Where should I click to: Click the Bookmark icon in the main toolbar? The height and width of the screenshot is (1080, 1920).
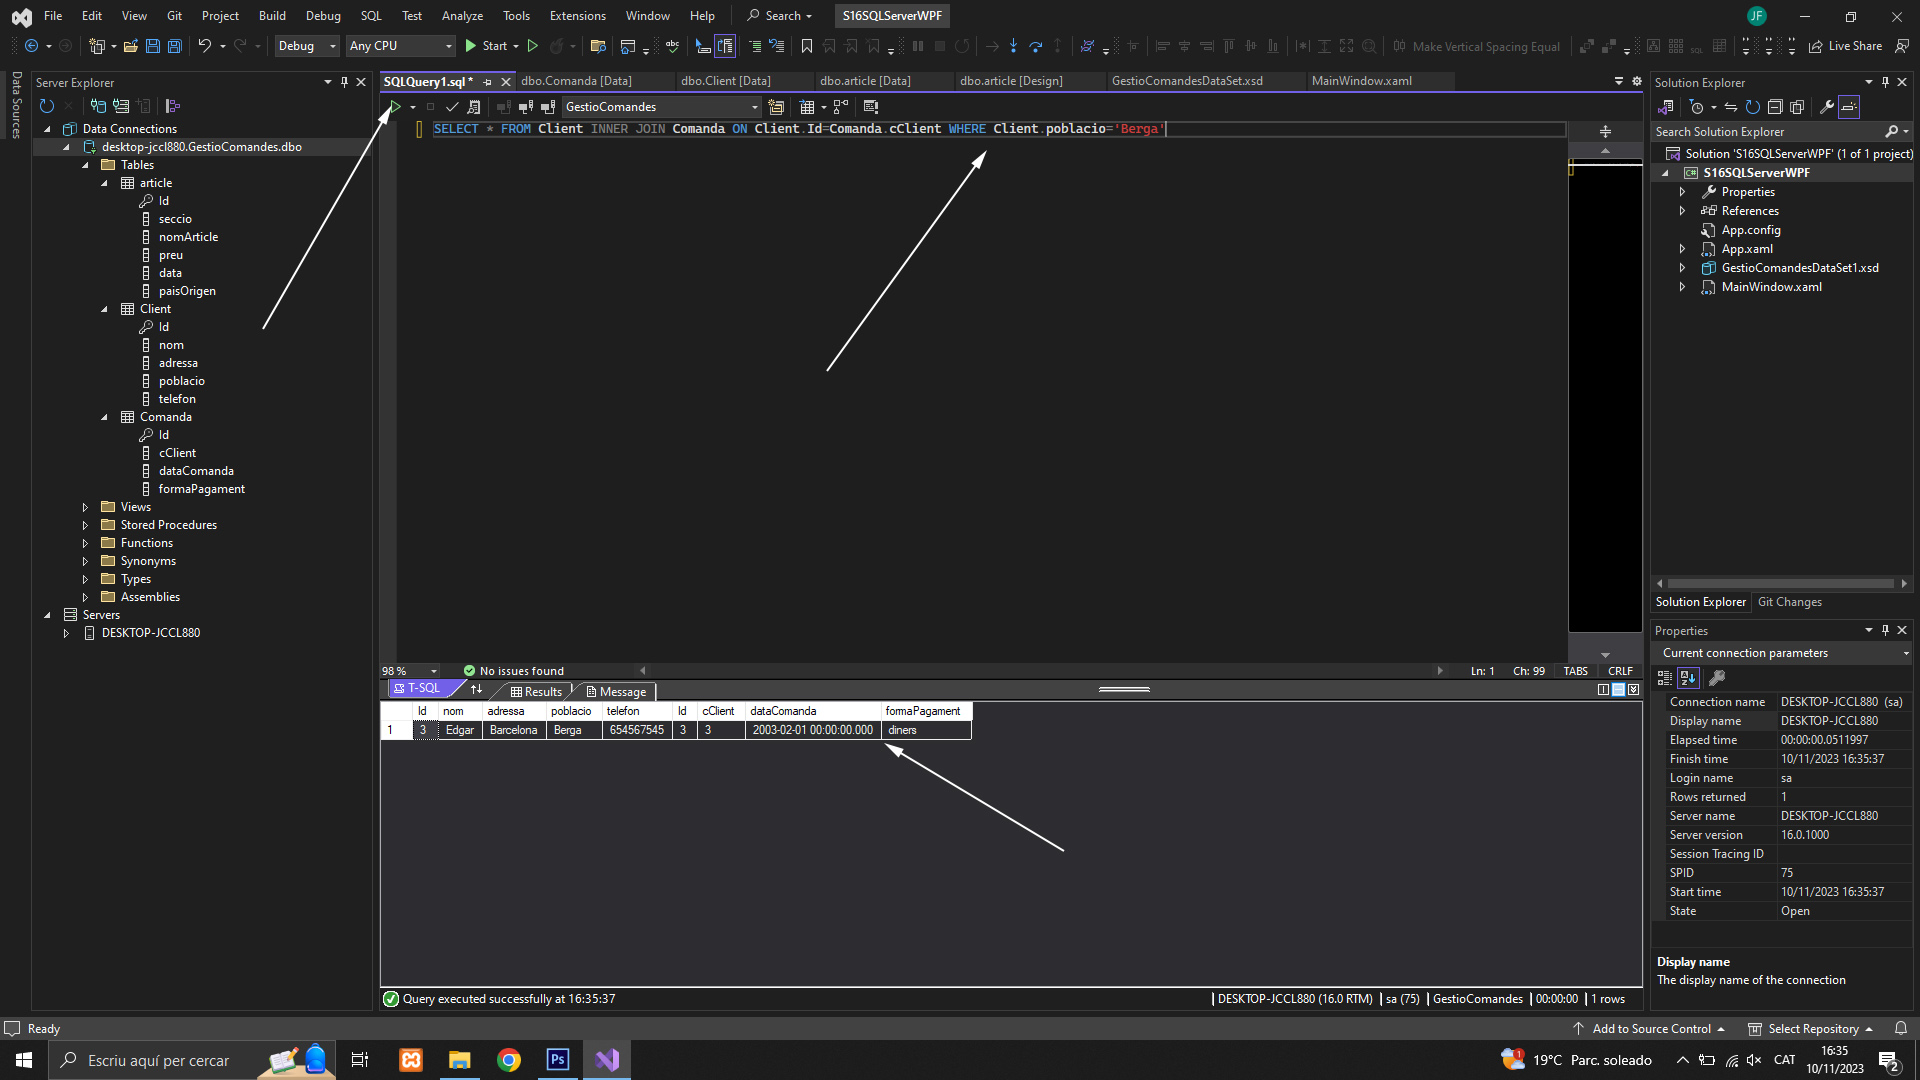(x=806, y=46)
